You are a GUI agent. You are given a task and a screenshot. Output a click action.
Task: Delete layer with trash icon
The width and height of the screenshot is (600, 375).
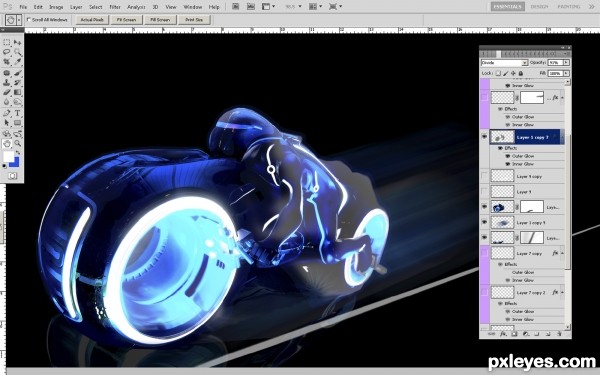click(x=559, y=334)
